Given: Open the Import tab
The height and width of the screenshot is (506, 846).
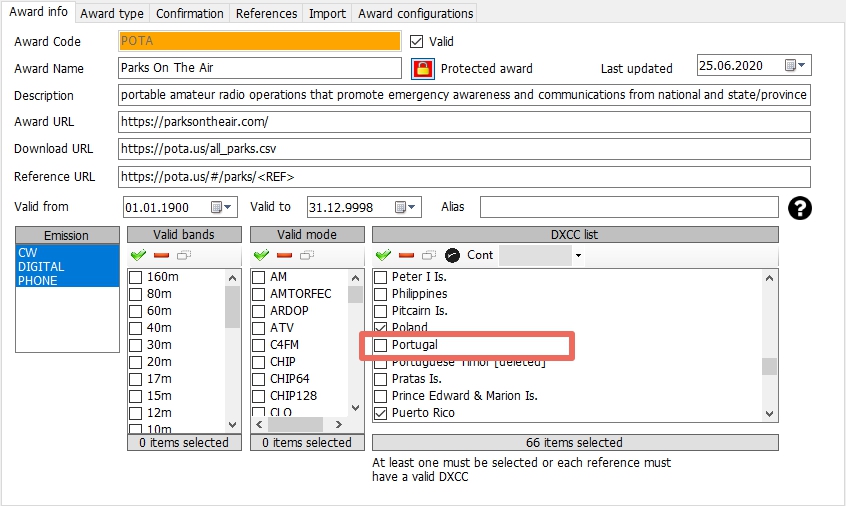Looking at the screenshot, I should pyautogui.click(x=327, y=13).
